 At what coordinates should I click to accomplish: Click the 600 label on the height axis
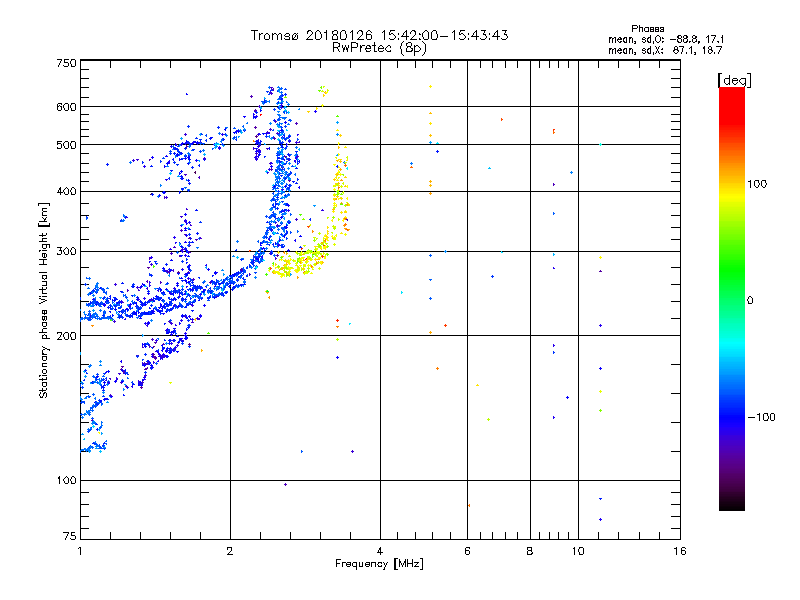coord(66,107)
